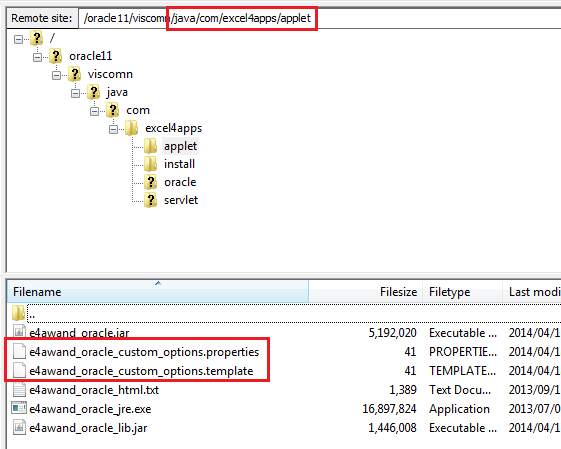Collapse the oracle11 tree node
The image size is (561, 449).
37,57
